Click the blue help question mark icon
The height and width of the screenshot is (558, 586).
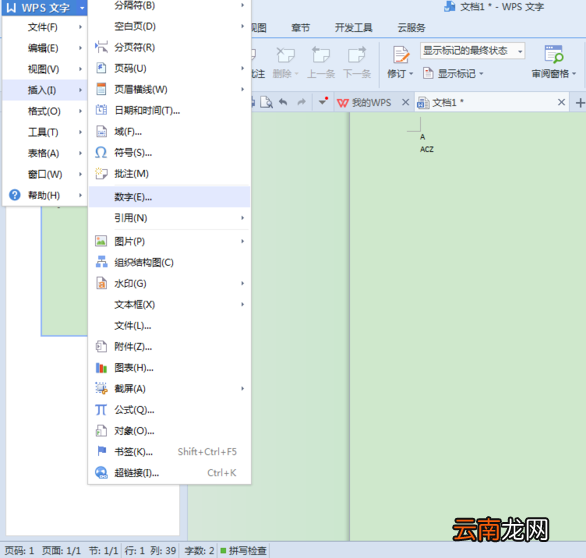tap(15, 195)
